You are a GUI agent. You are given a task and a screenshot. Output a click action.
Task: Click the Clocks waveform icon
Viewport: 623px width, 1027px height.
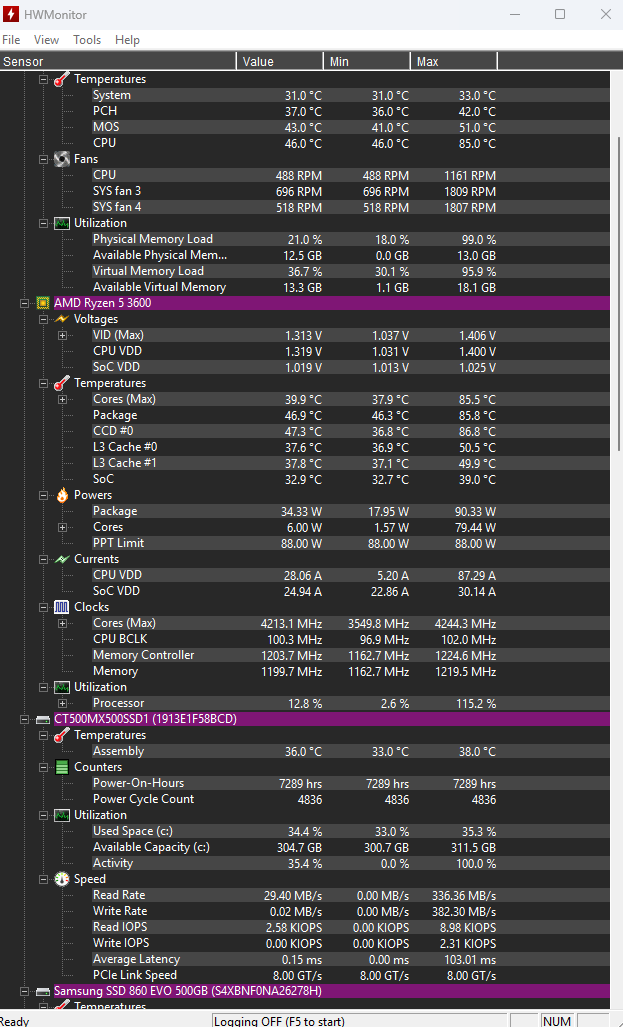pos(62,607)
